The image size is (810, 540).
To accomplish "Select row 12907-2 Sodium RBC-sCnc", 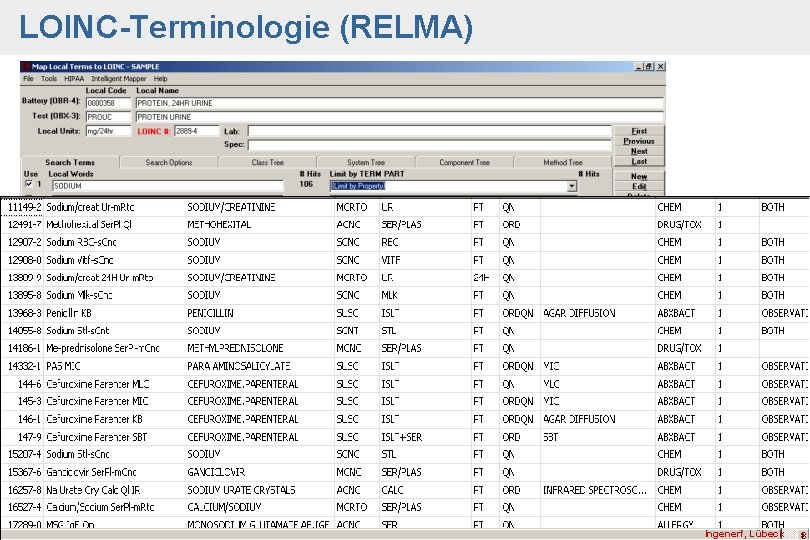I will click(x=405, y=242).
